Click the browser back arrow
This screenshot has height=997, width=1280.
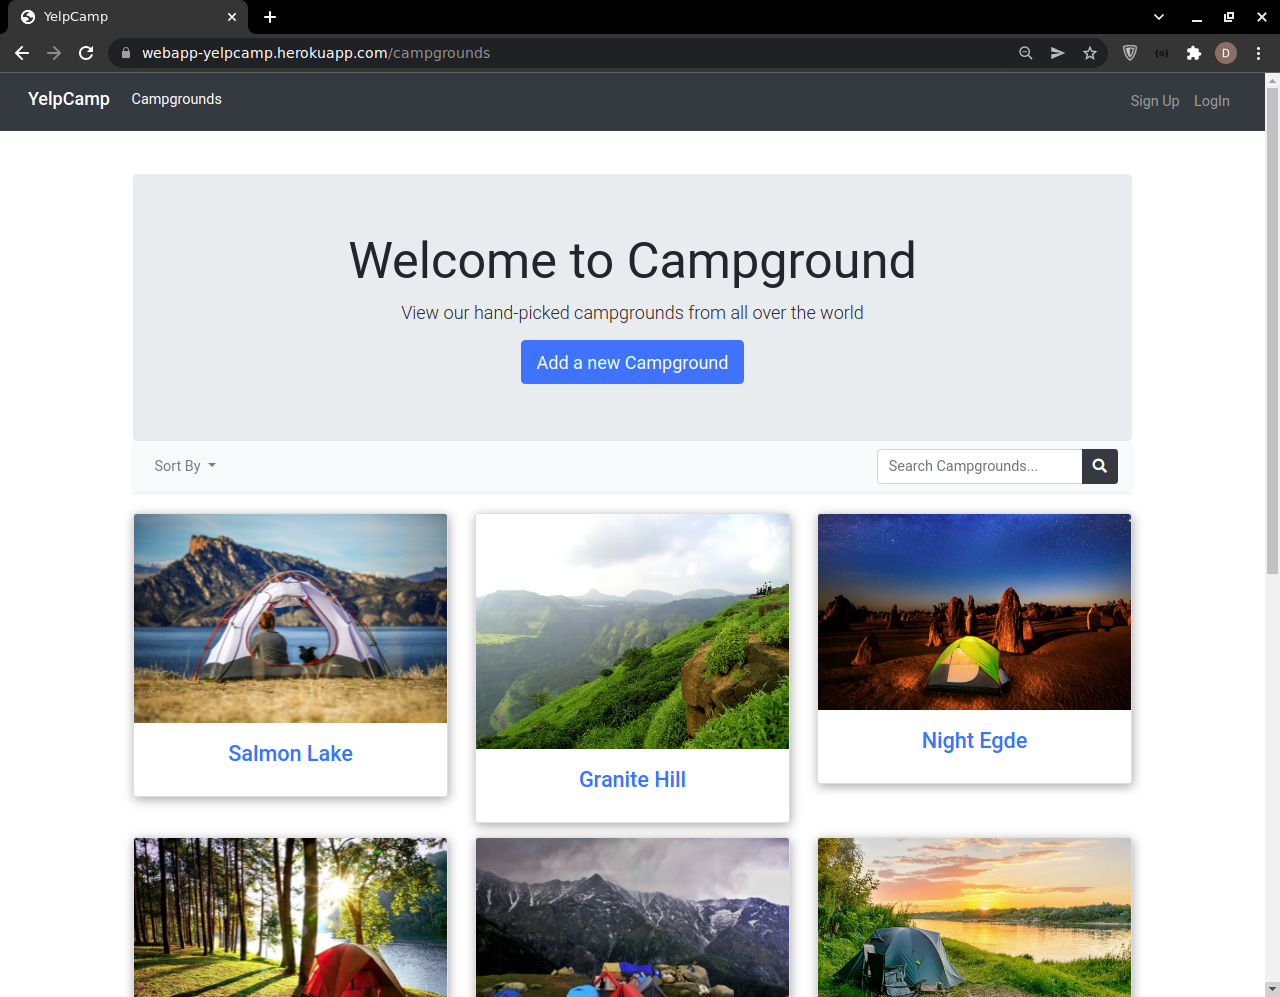22,53
